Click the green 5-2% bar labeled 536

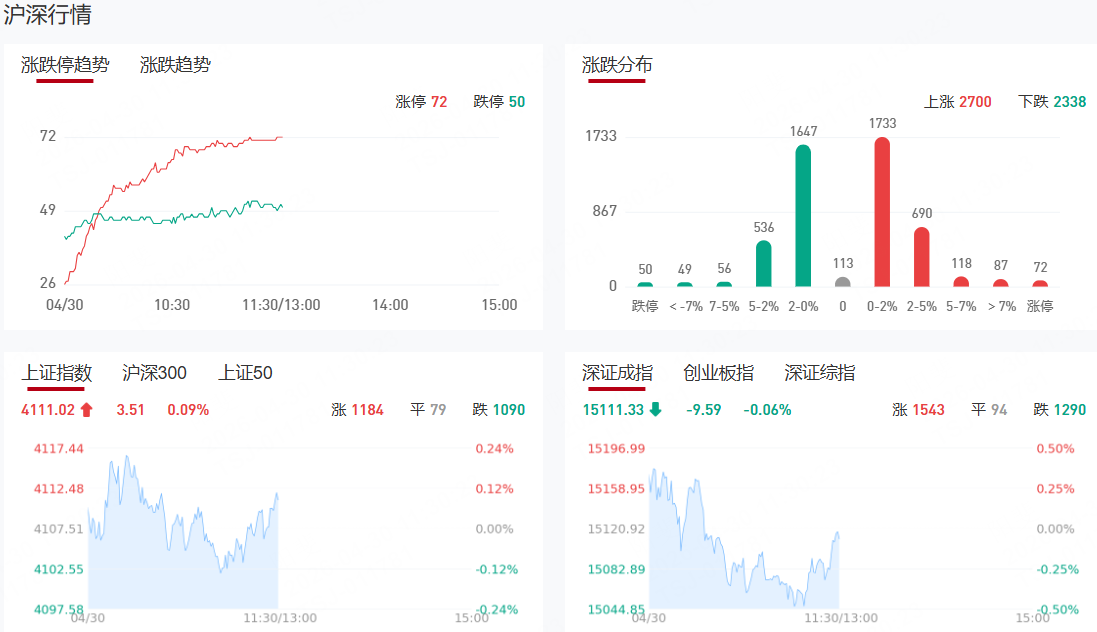(764, 264)
